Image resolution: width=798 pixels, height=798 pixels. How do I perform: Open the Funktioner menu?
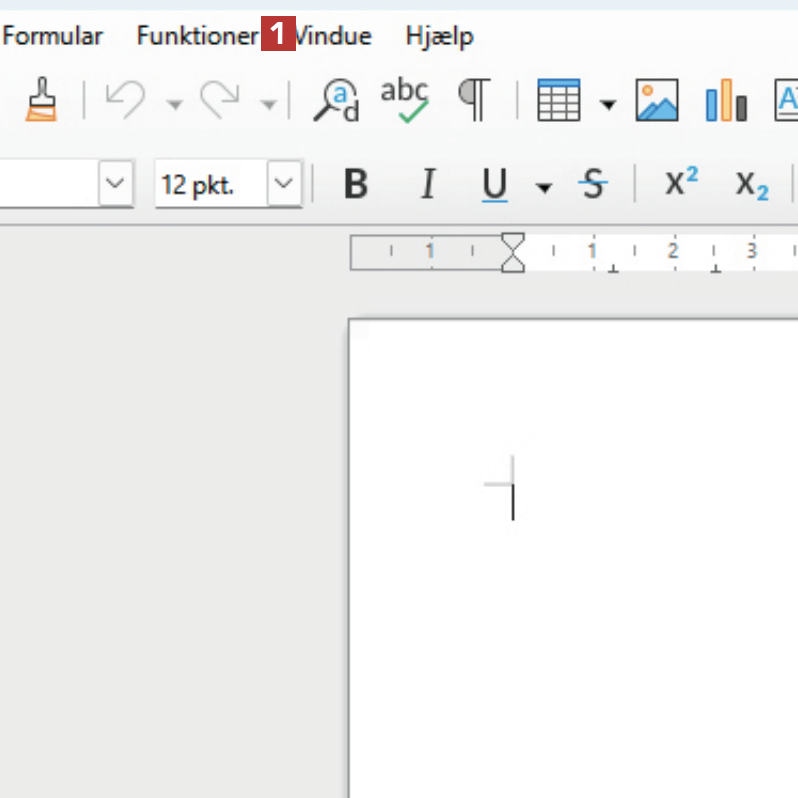(x=197, y=37)
